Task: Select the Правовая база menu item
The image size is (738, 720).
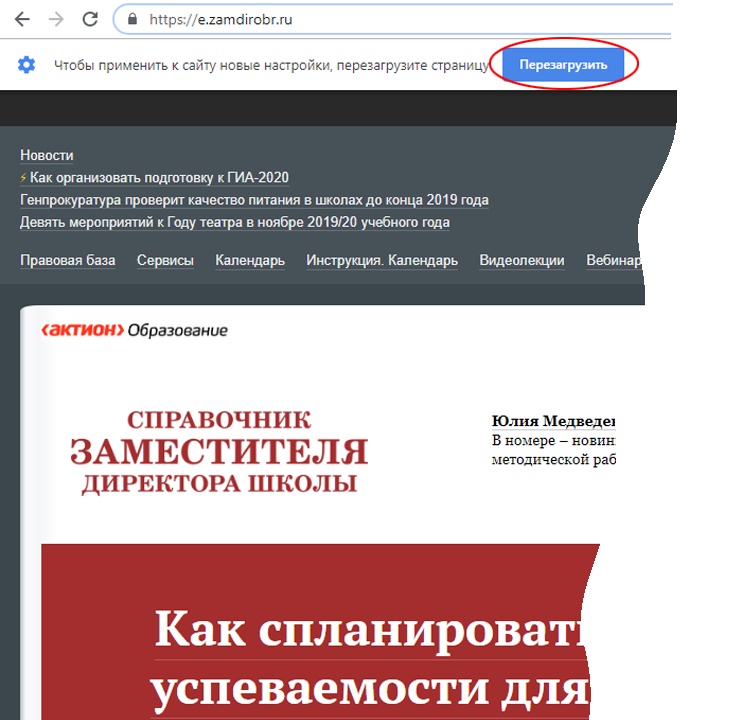Action: tap(68, 260)
